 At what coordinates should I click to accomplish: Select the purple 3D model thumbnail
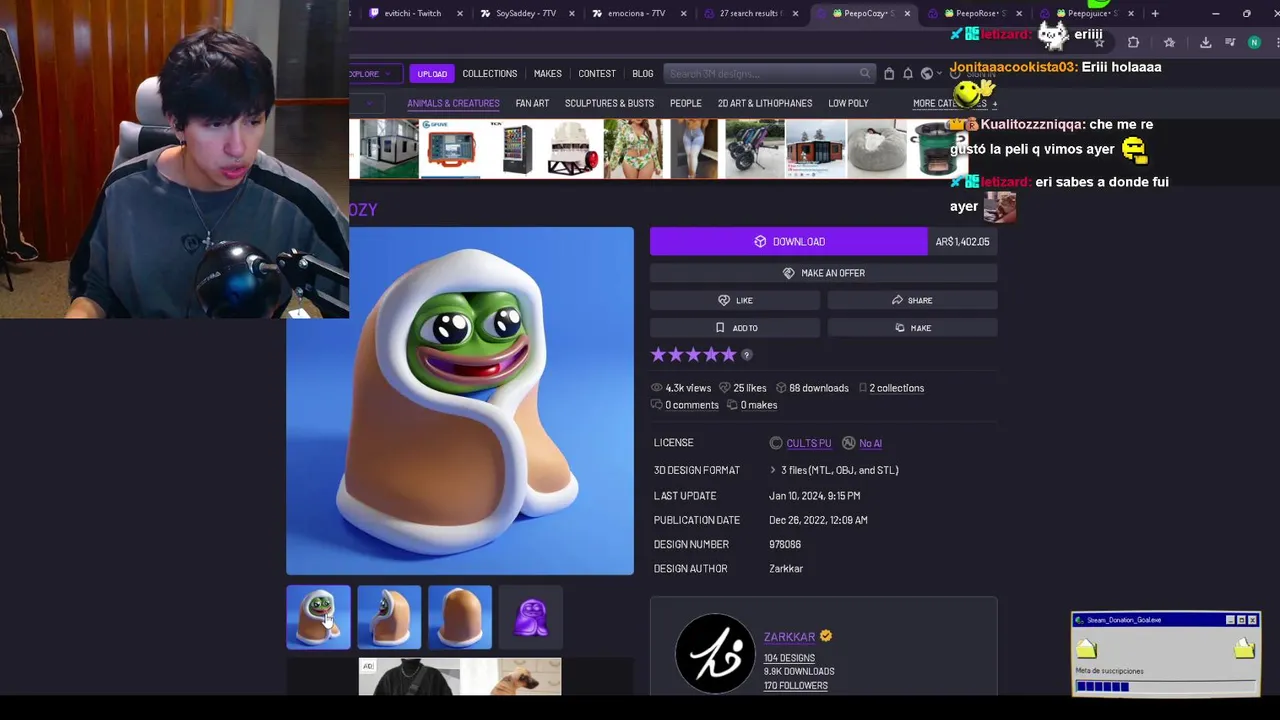click(531, 617)
